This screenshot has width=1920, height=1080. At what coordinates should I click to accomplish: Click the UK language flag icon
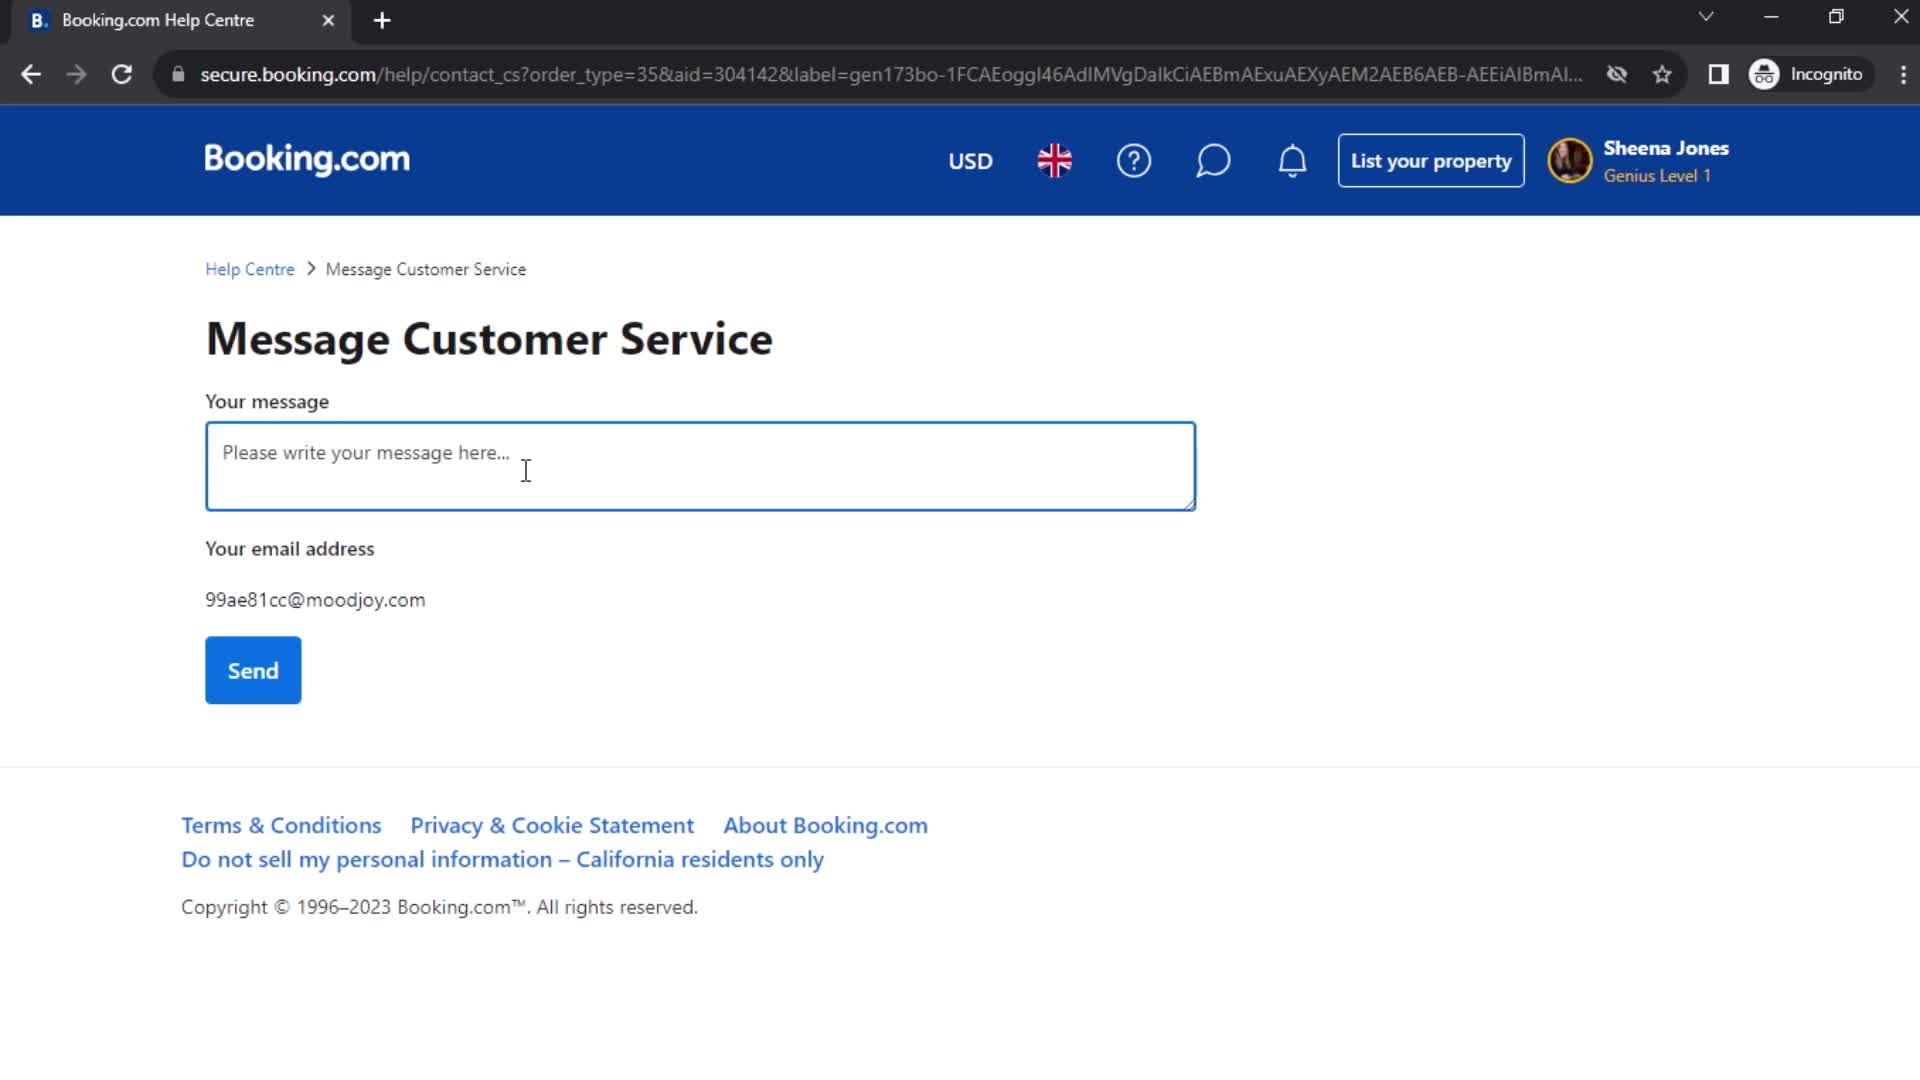(1054, 161)
